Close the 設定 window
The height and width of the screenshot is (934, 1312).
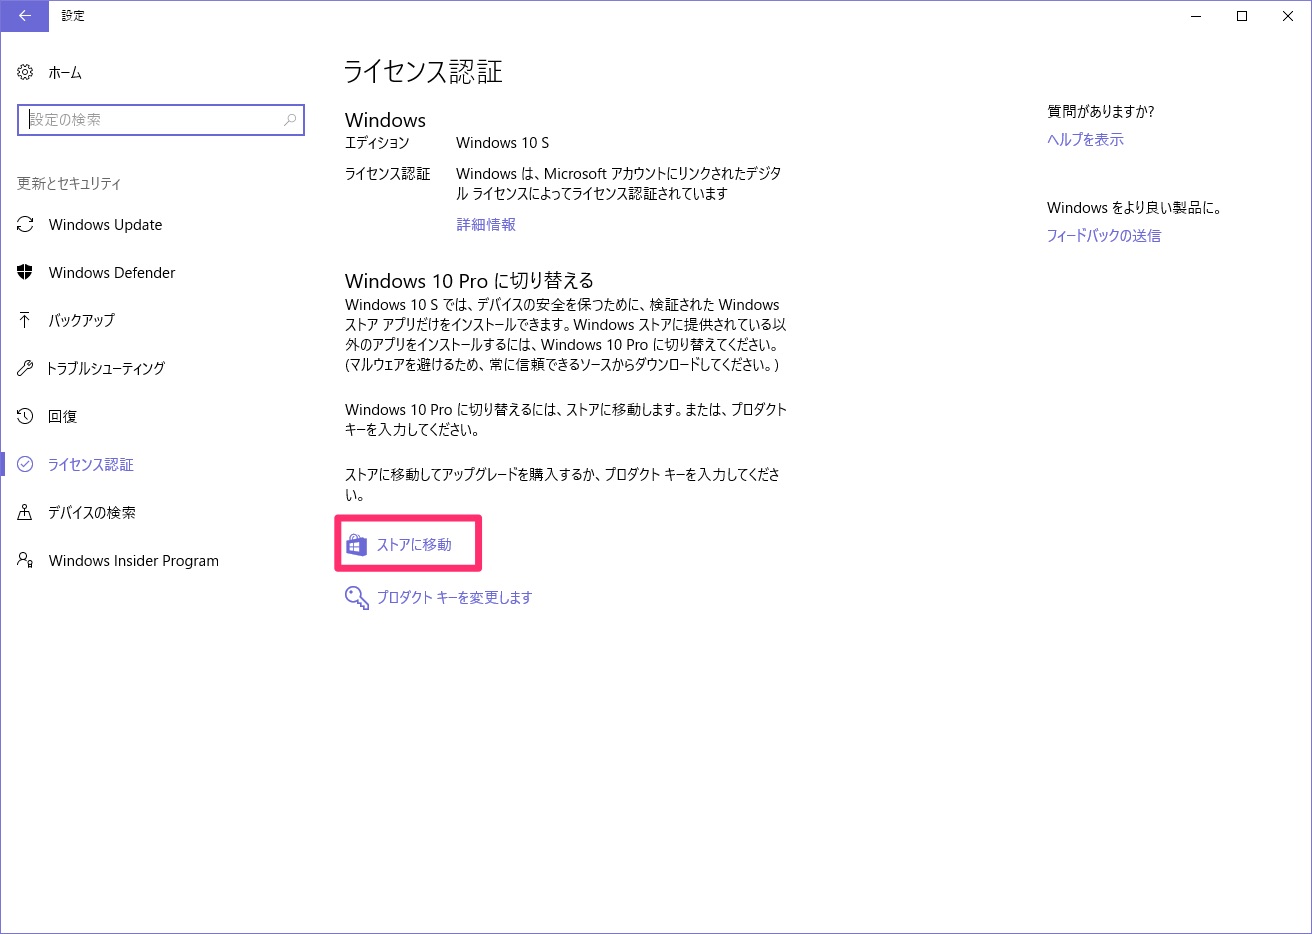(x=1288, y=16)
